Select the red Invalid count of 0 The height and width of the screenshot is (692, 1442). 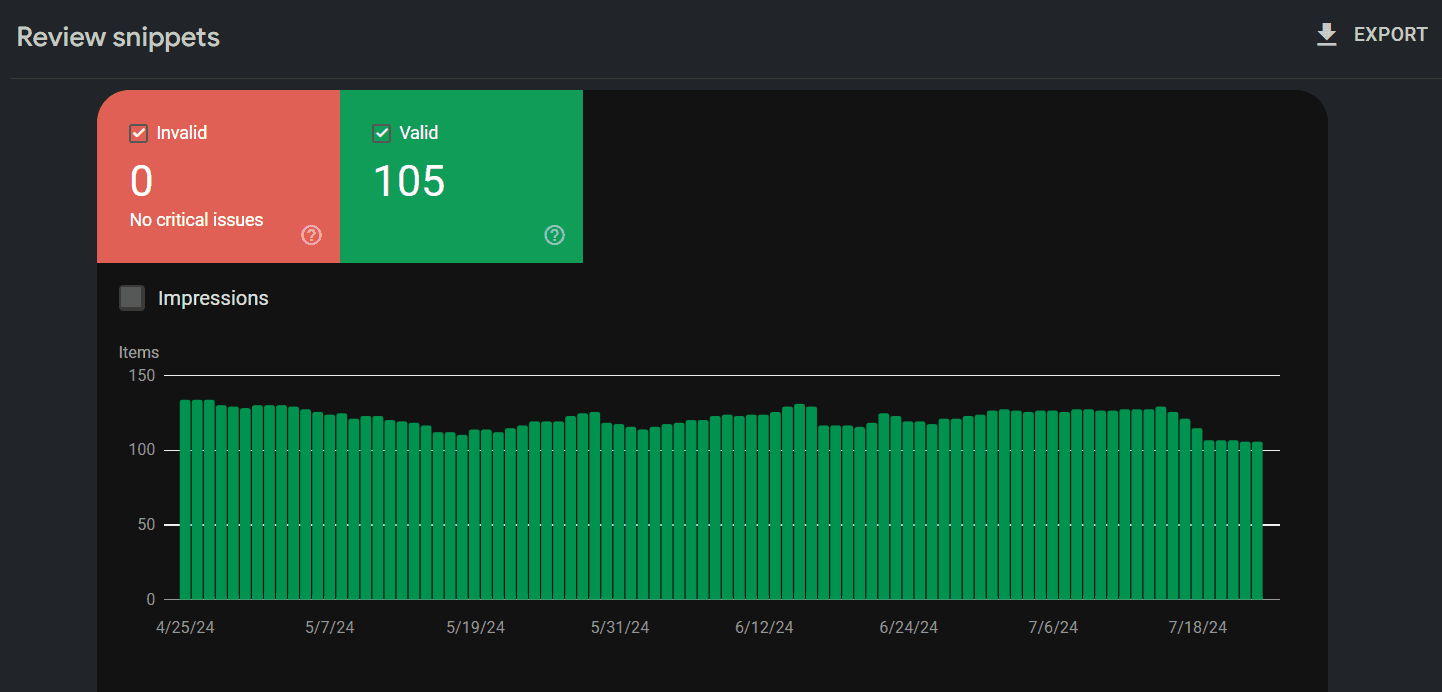[141, 181]
